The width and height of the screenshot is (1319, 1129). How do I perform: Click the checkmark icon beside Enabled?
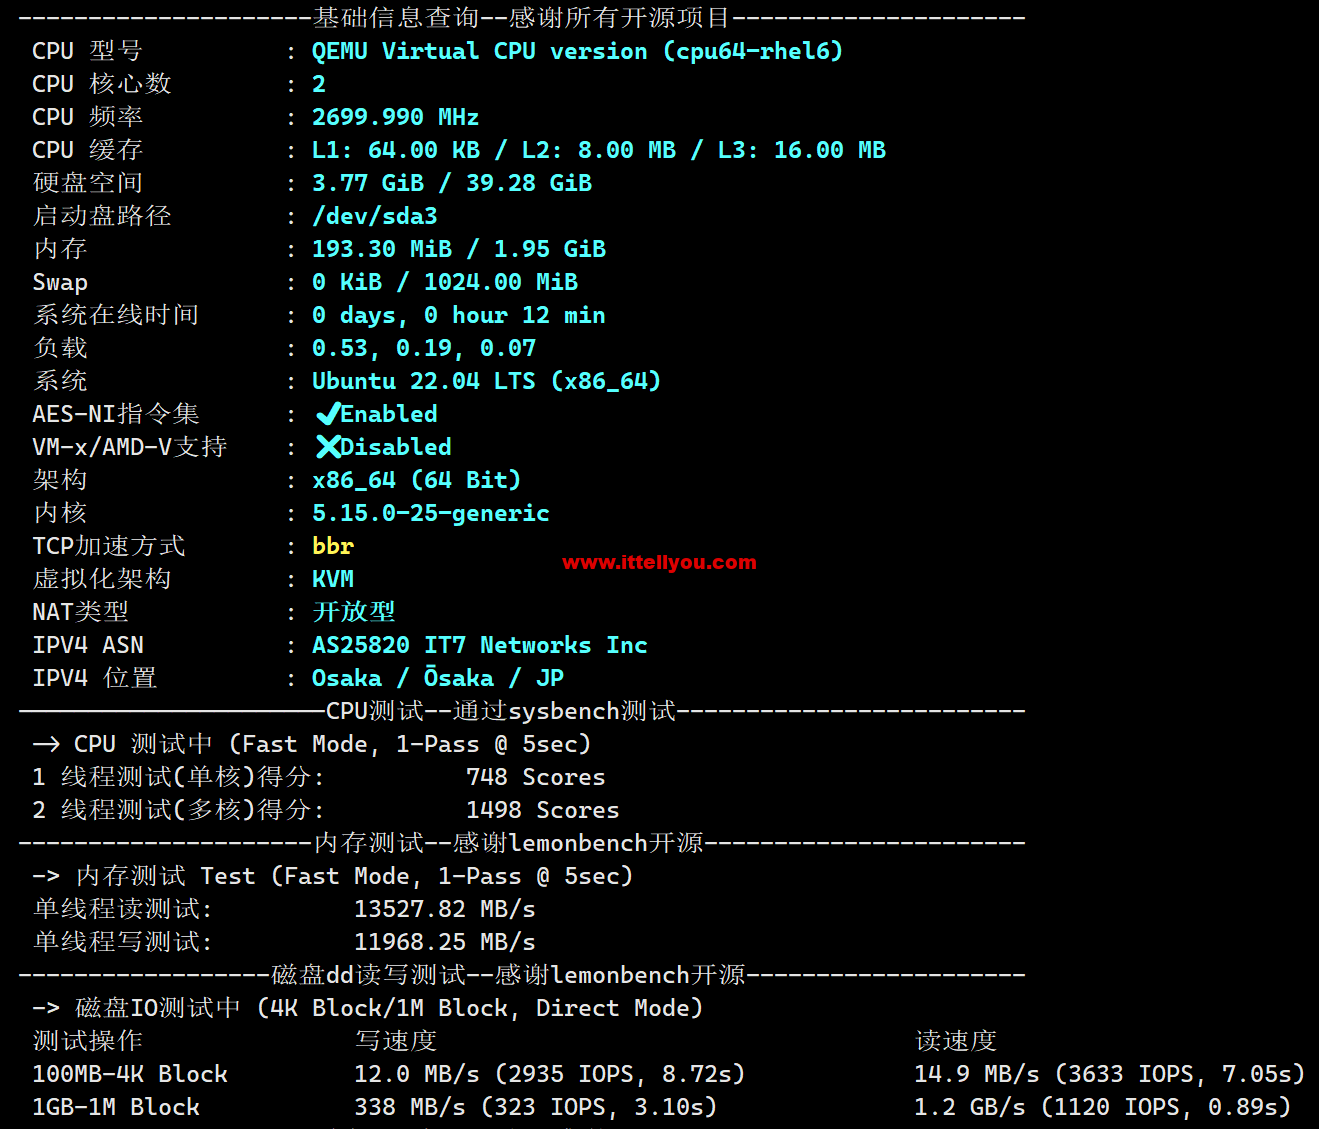tap(328, 414)
